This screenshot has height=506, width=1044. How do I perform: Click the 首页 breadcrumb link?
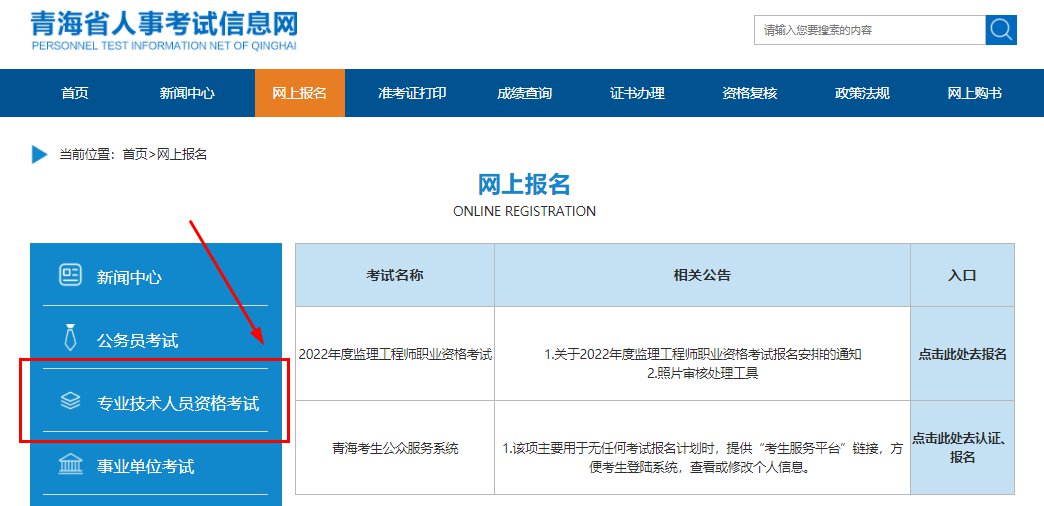pos(135,154)
